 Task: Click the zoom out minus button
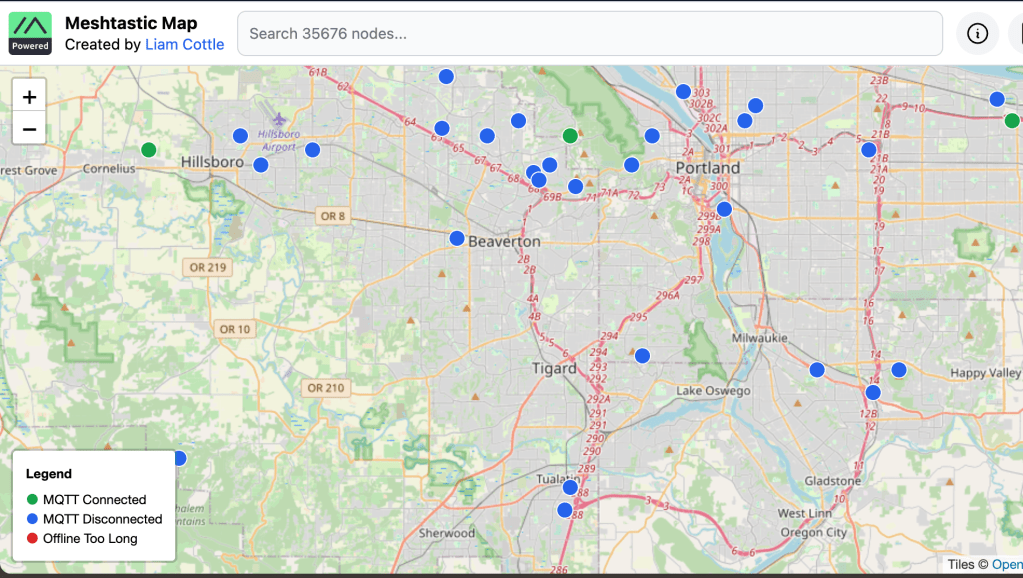coord(29,129)
